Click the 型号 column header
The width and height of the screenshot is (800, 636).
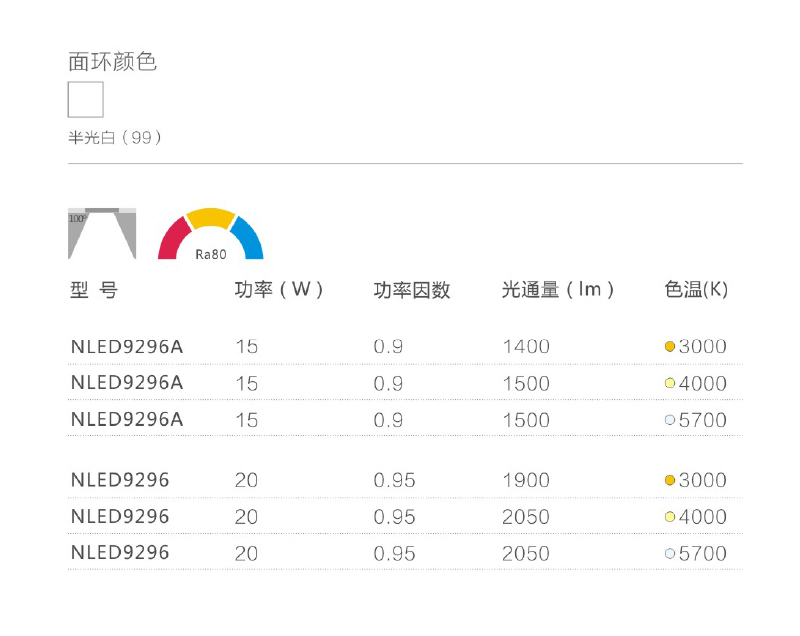[x=94, y=290]
